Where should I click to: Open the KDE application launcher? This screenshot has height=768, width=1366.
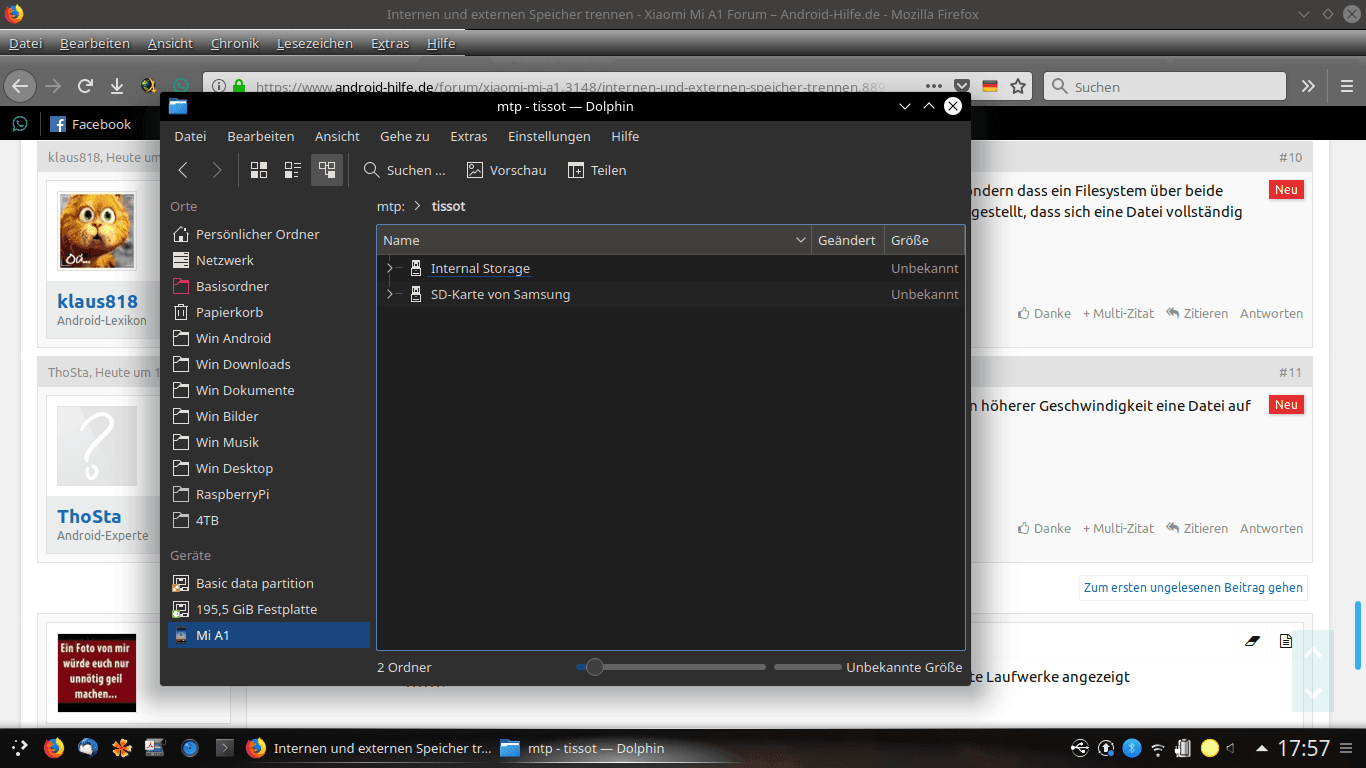point(20,747)
